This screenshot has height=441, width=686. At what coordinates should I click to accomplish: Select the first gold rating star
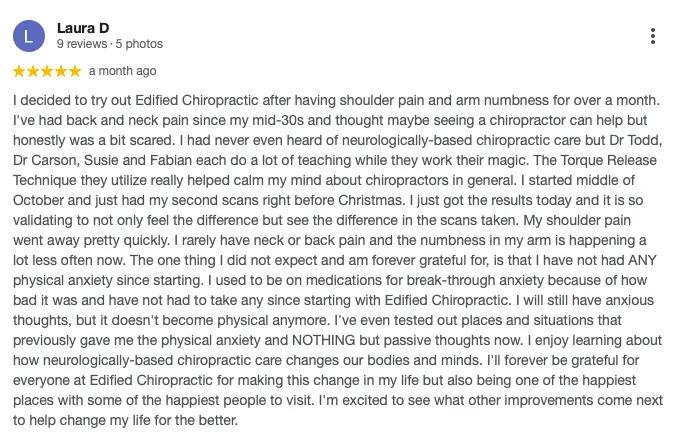coord(19,71)
